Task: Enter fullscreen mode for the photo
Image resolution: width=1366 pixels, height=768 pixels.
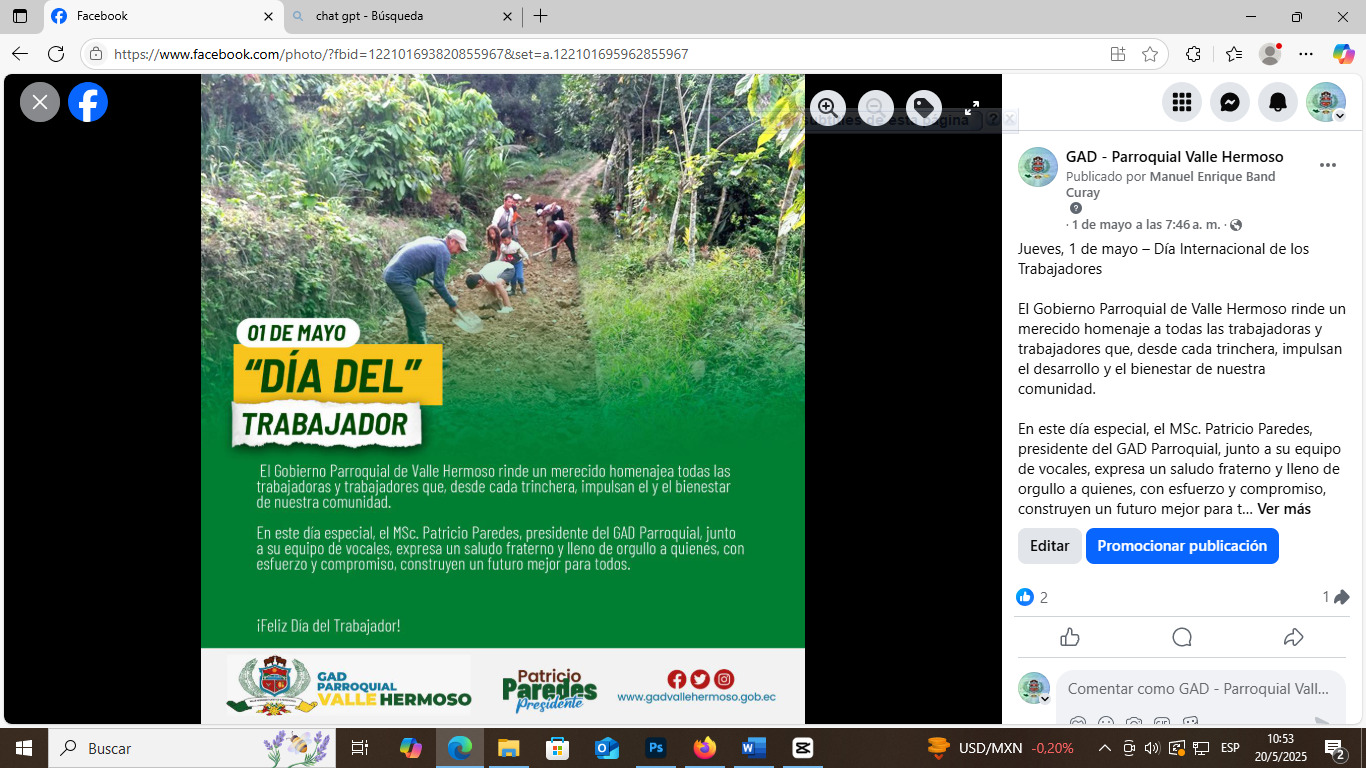Action: tap(971, 108)
